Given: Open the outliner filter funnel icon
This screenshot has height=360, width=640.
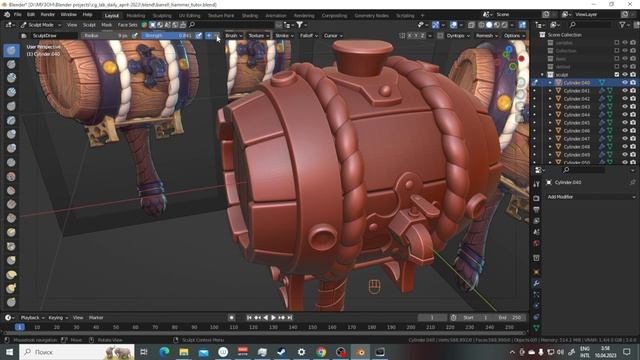Looking at the screenshot, I should (x=622, y=25).
